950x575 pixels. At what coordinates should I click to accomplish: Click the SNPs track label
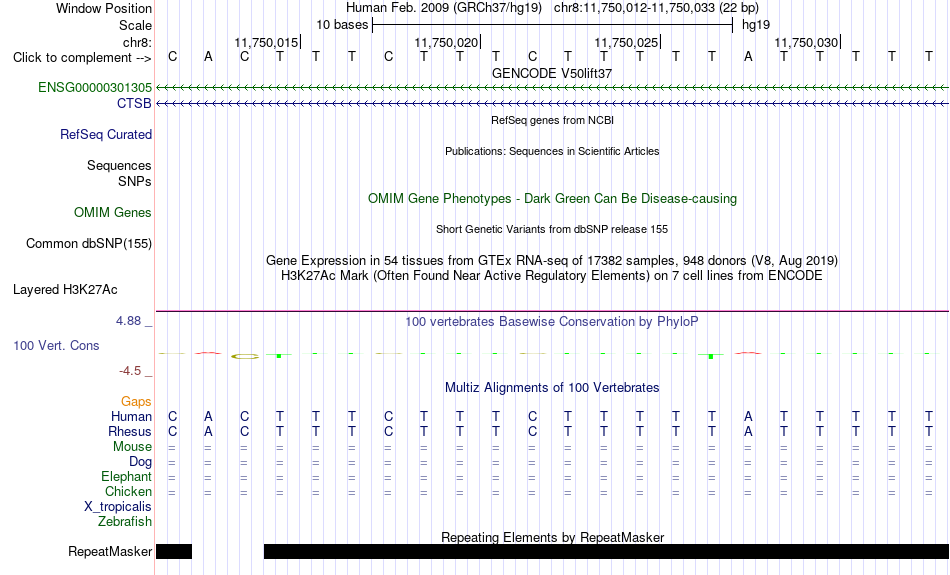tap(135, 181)
